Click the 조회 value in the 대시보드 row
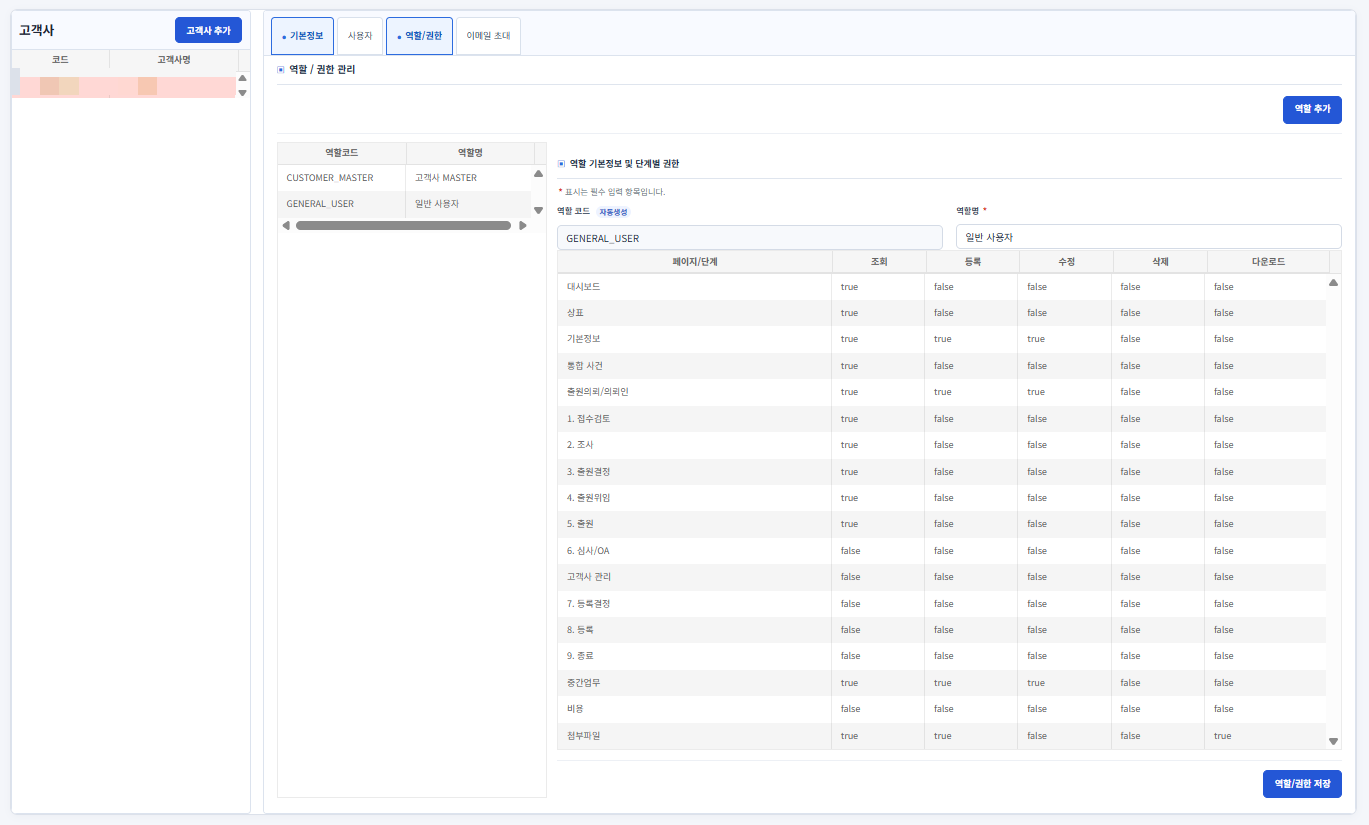The width and height of the screenshot is (1369, 825). coord(849,287)
